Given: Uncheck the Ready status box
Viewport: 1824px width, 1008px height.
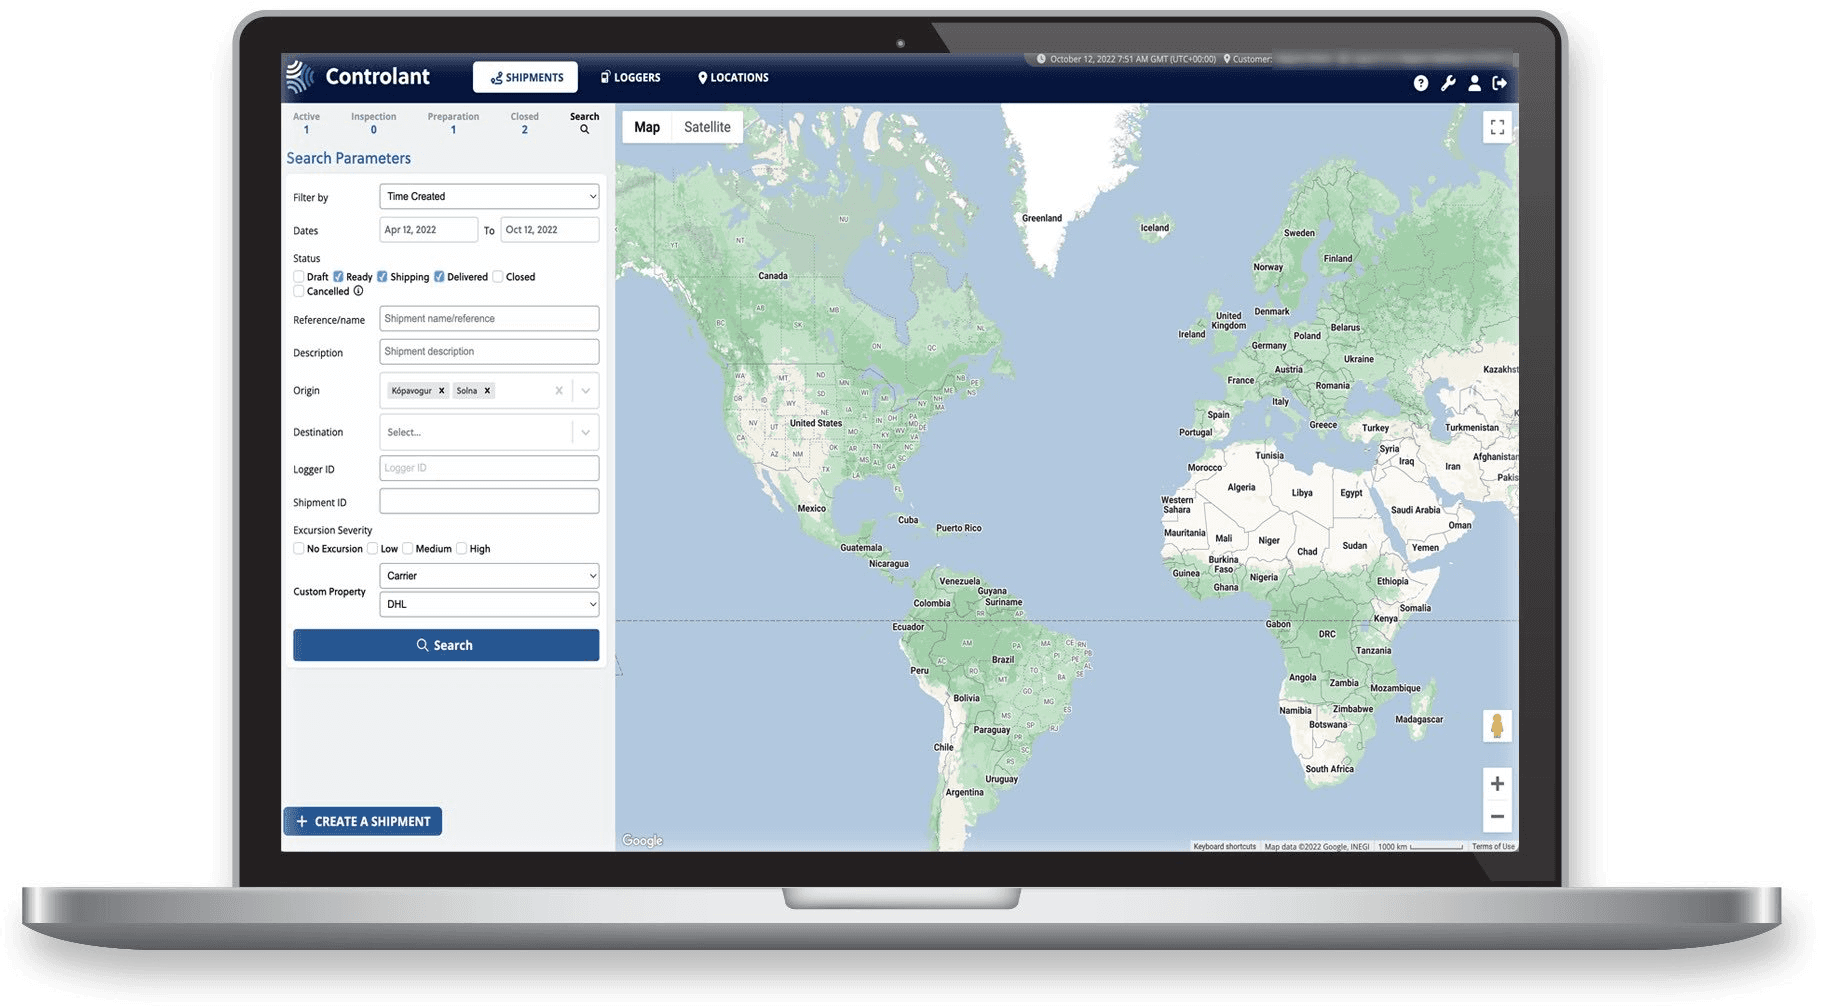Looking at the screenshot, I should (338, 277).
